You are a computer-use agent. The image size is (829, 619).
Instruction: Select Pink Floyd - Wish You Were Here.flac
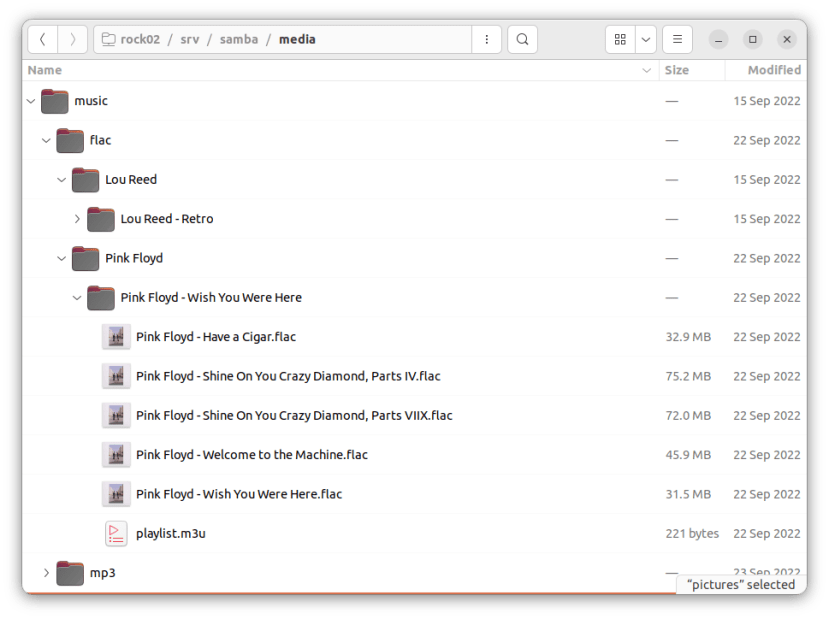click(239, 494)
